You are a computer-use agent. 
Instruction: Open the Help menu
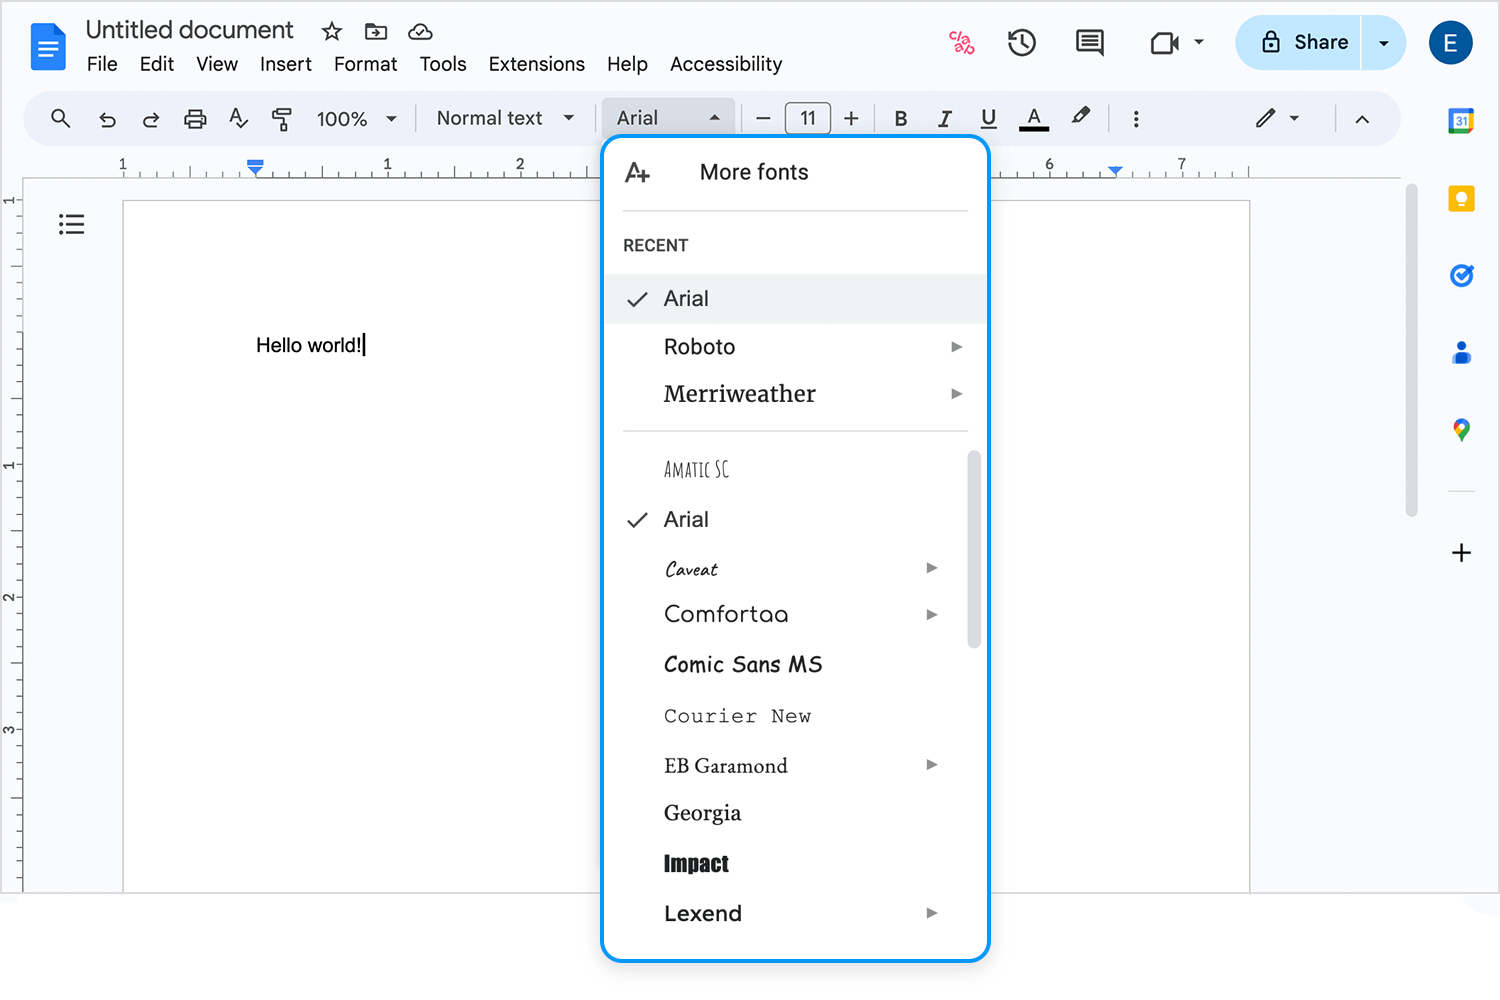(627, 64)
